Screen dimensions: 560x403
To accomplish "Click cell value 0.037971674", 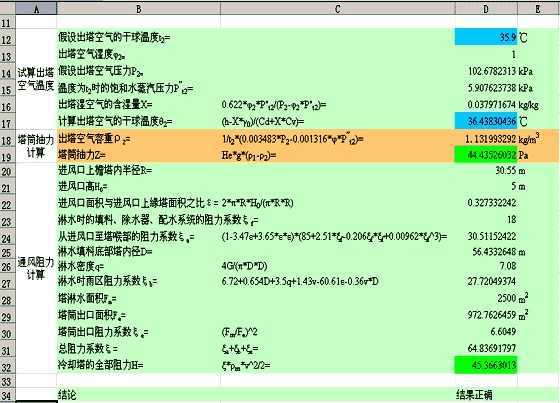I will (492, 105).
